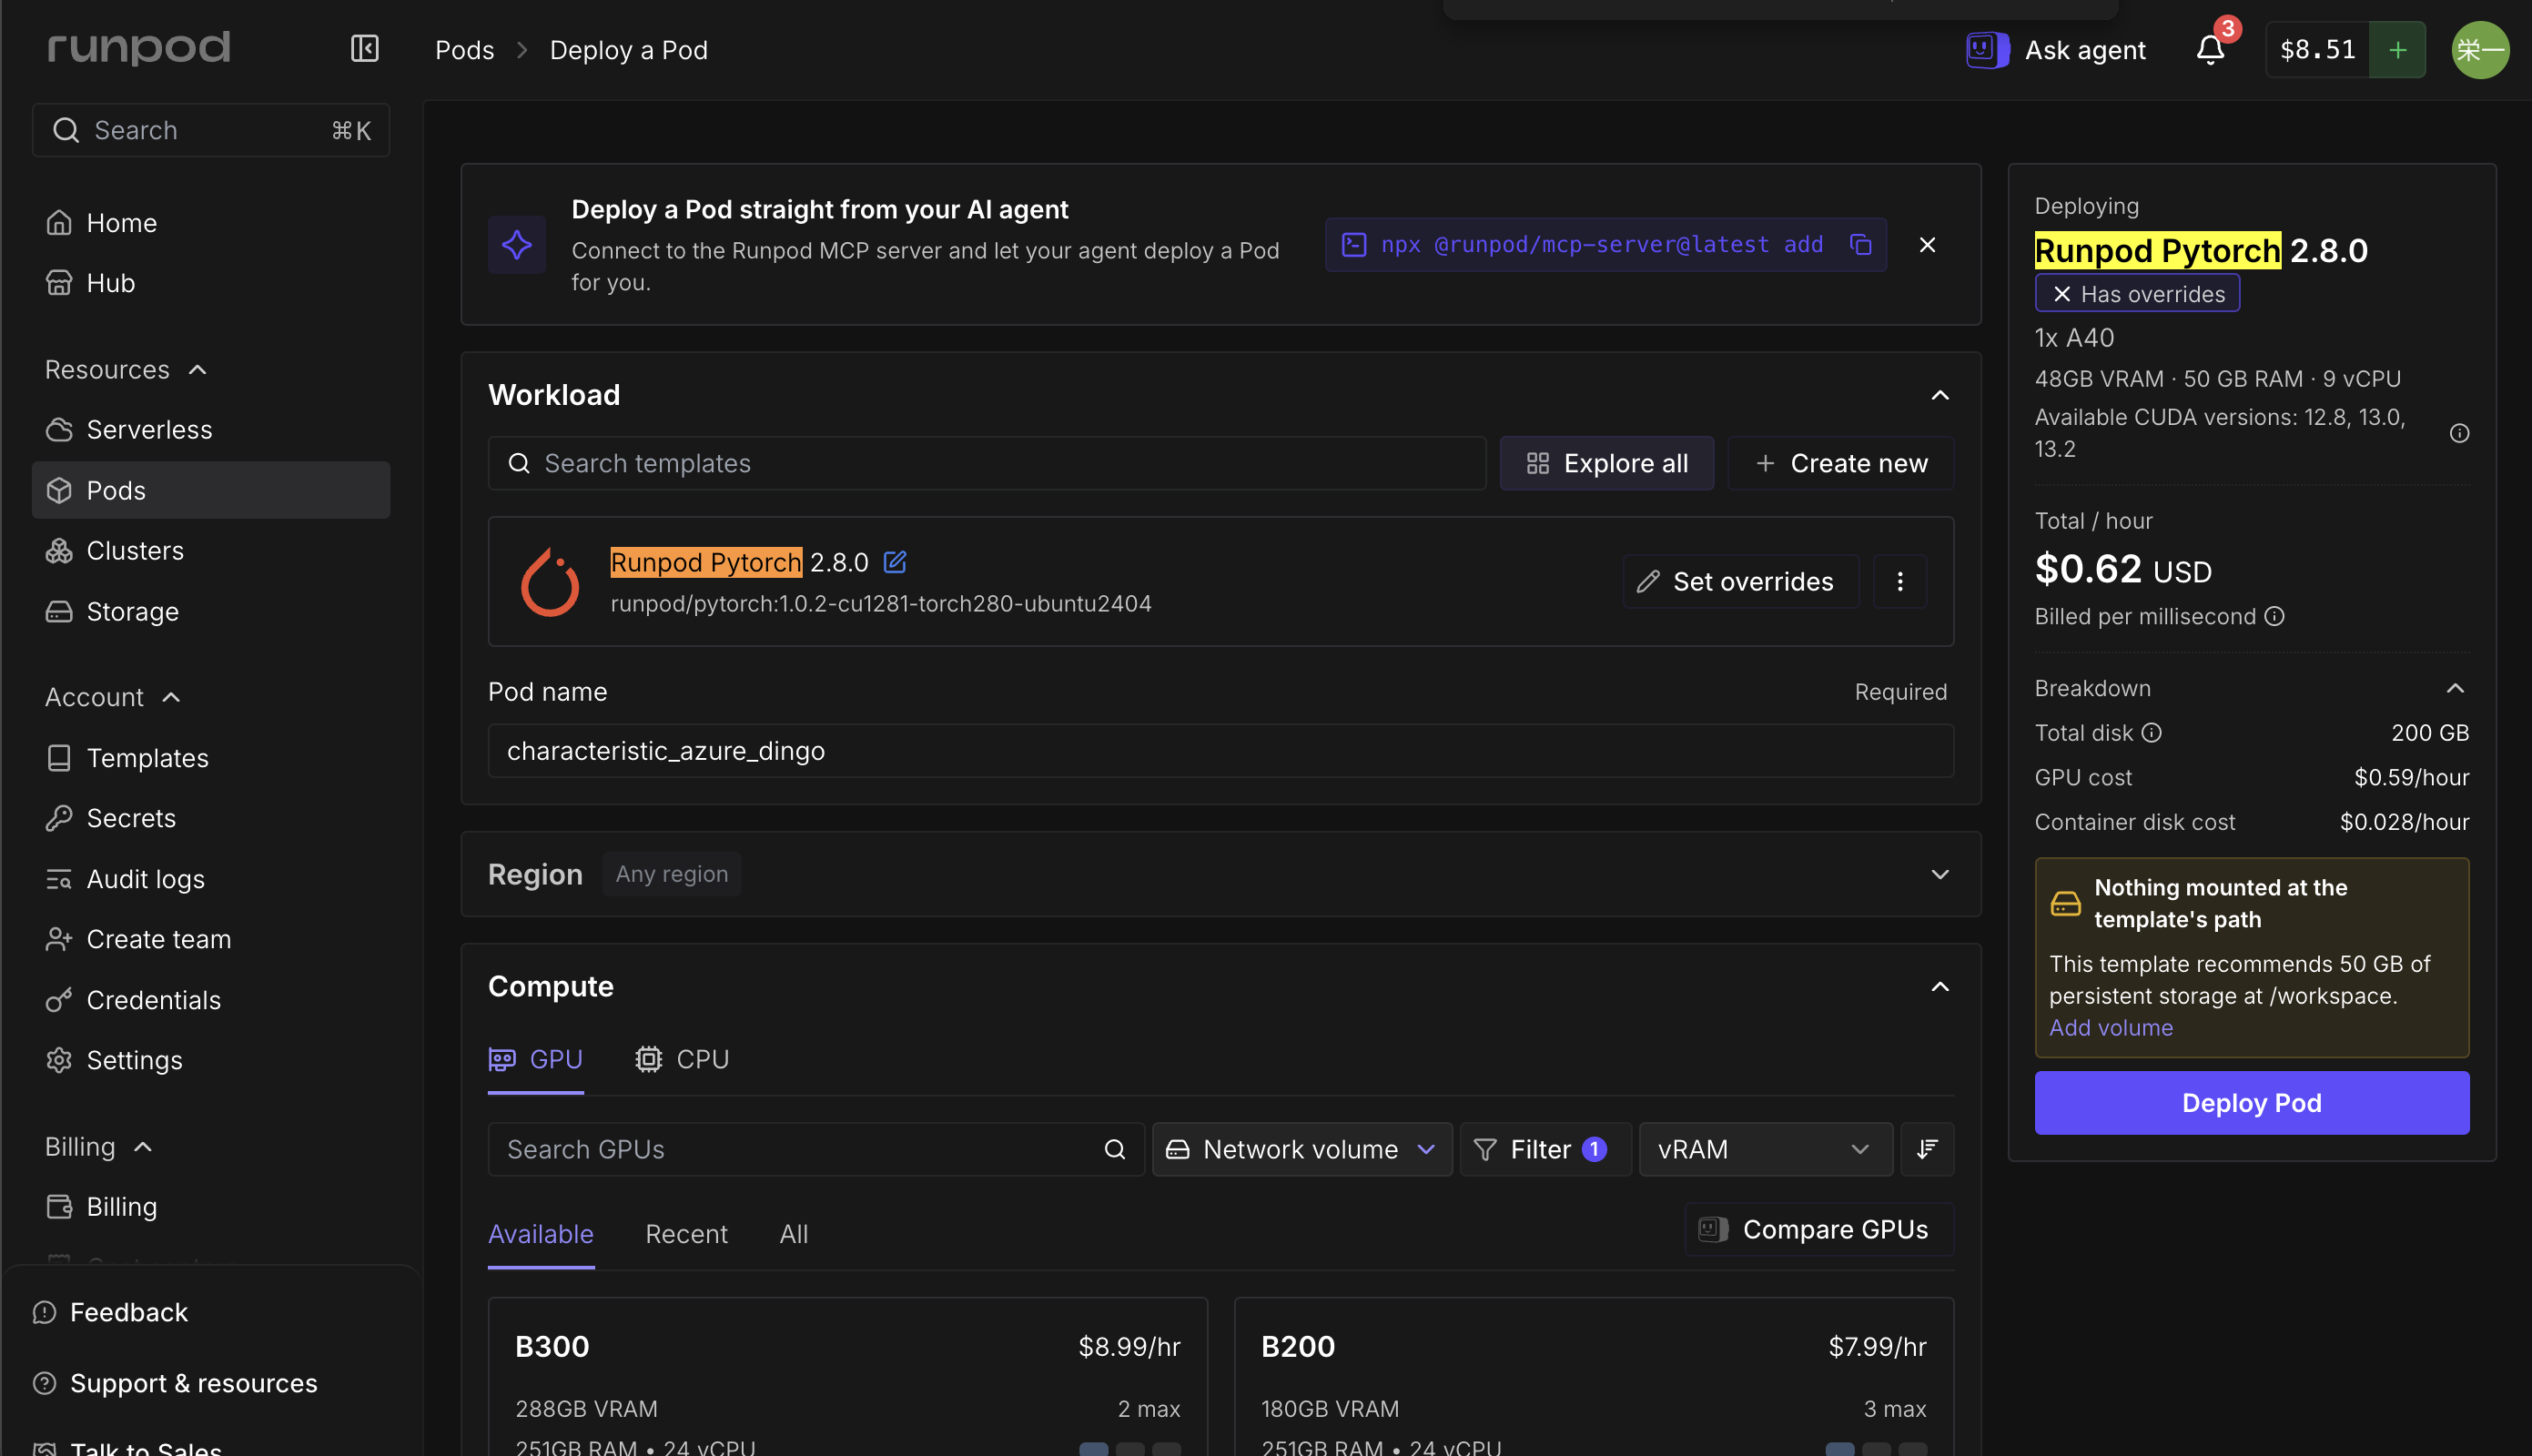Click Set overrides button

(x=1740, y=581)
